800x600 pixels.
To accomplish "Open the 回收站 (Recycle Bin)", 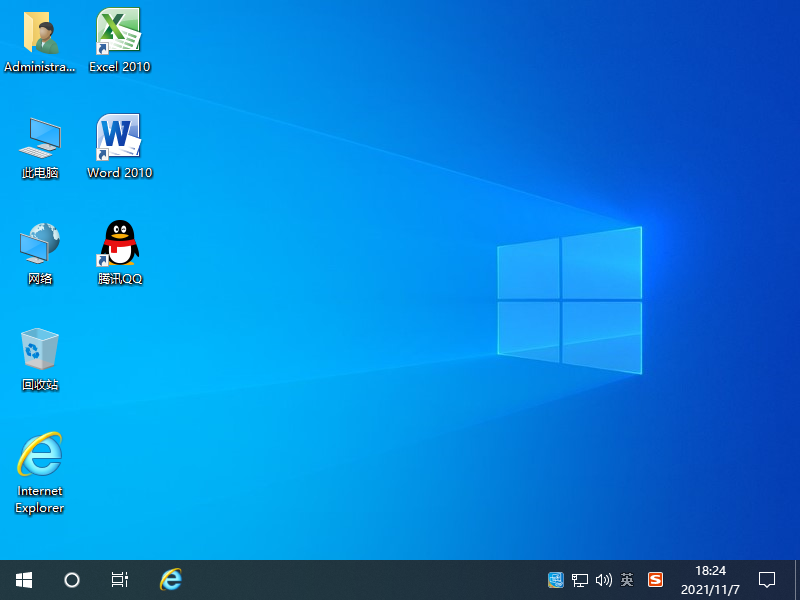I will pos(39,349).
